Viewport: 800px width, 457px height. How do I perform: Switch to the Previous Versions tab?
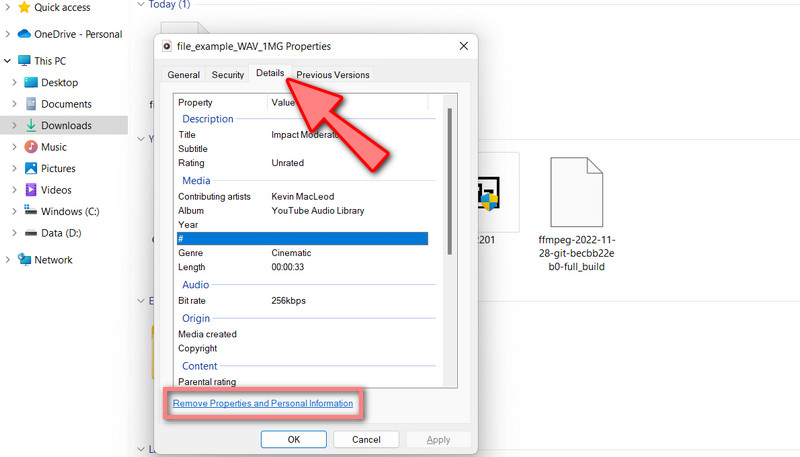[x=333, y=75]
